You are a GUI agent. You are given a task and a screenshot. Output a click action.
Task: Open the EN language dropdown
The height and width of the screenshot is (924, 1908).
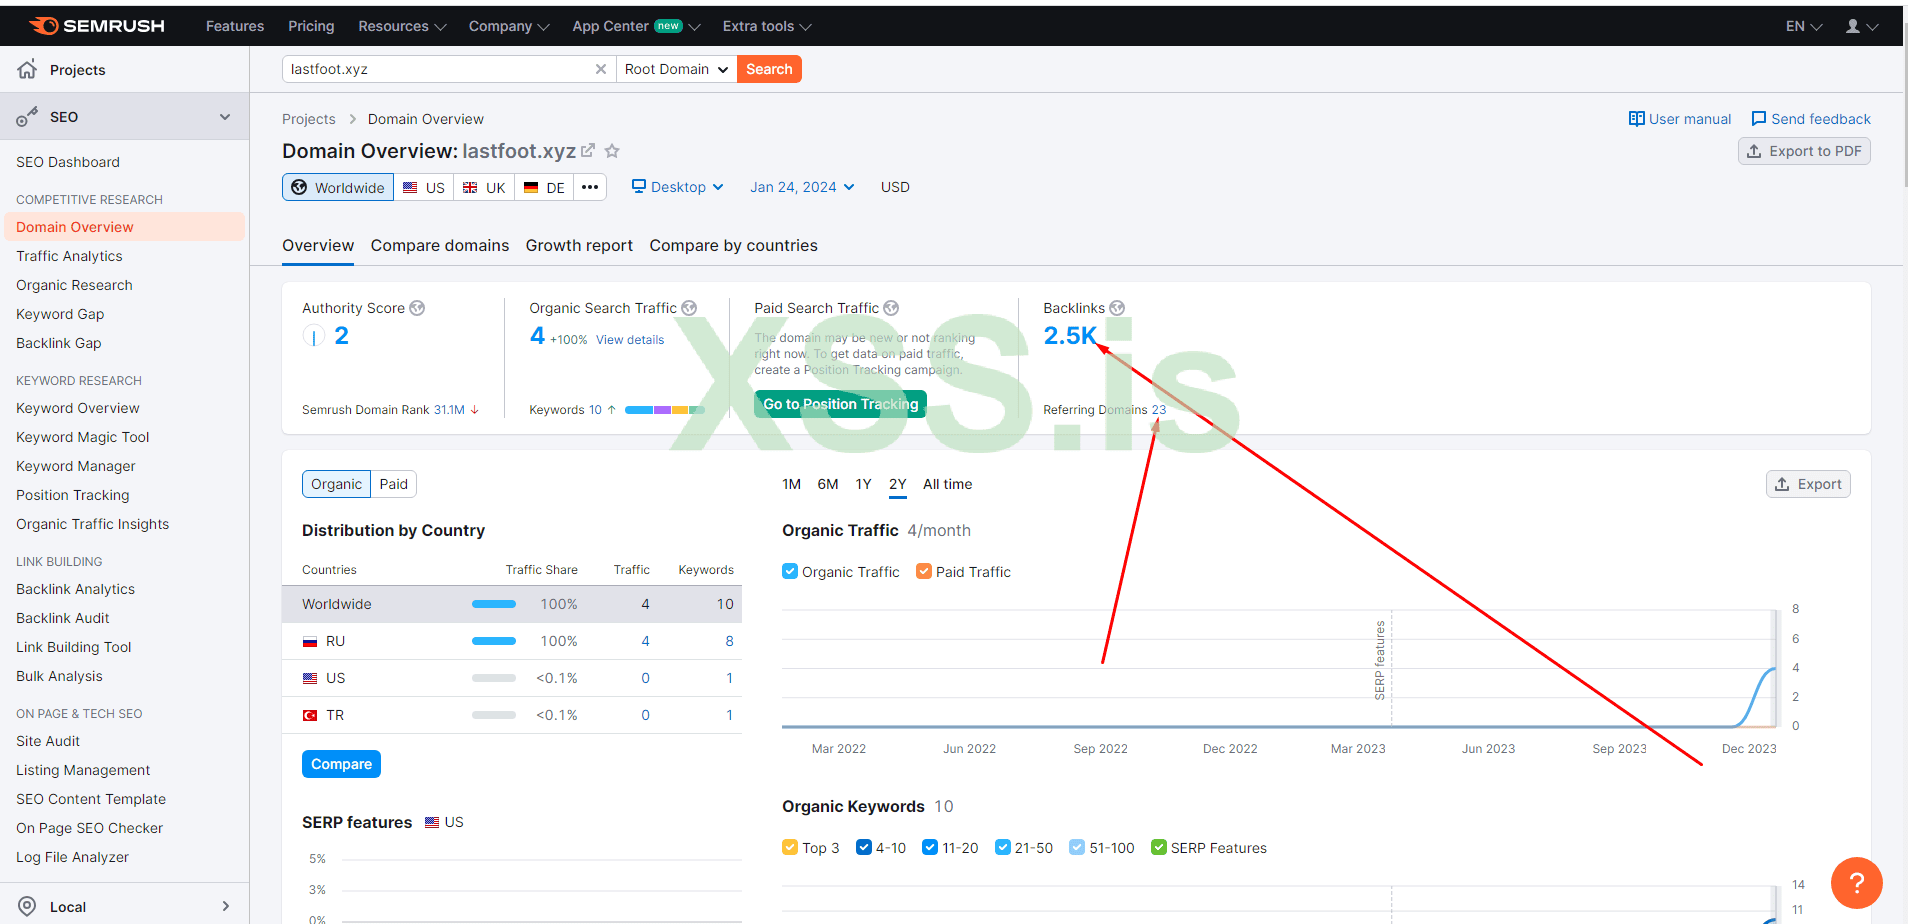pyautogui.click(x=1804, y=26)
